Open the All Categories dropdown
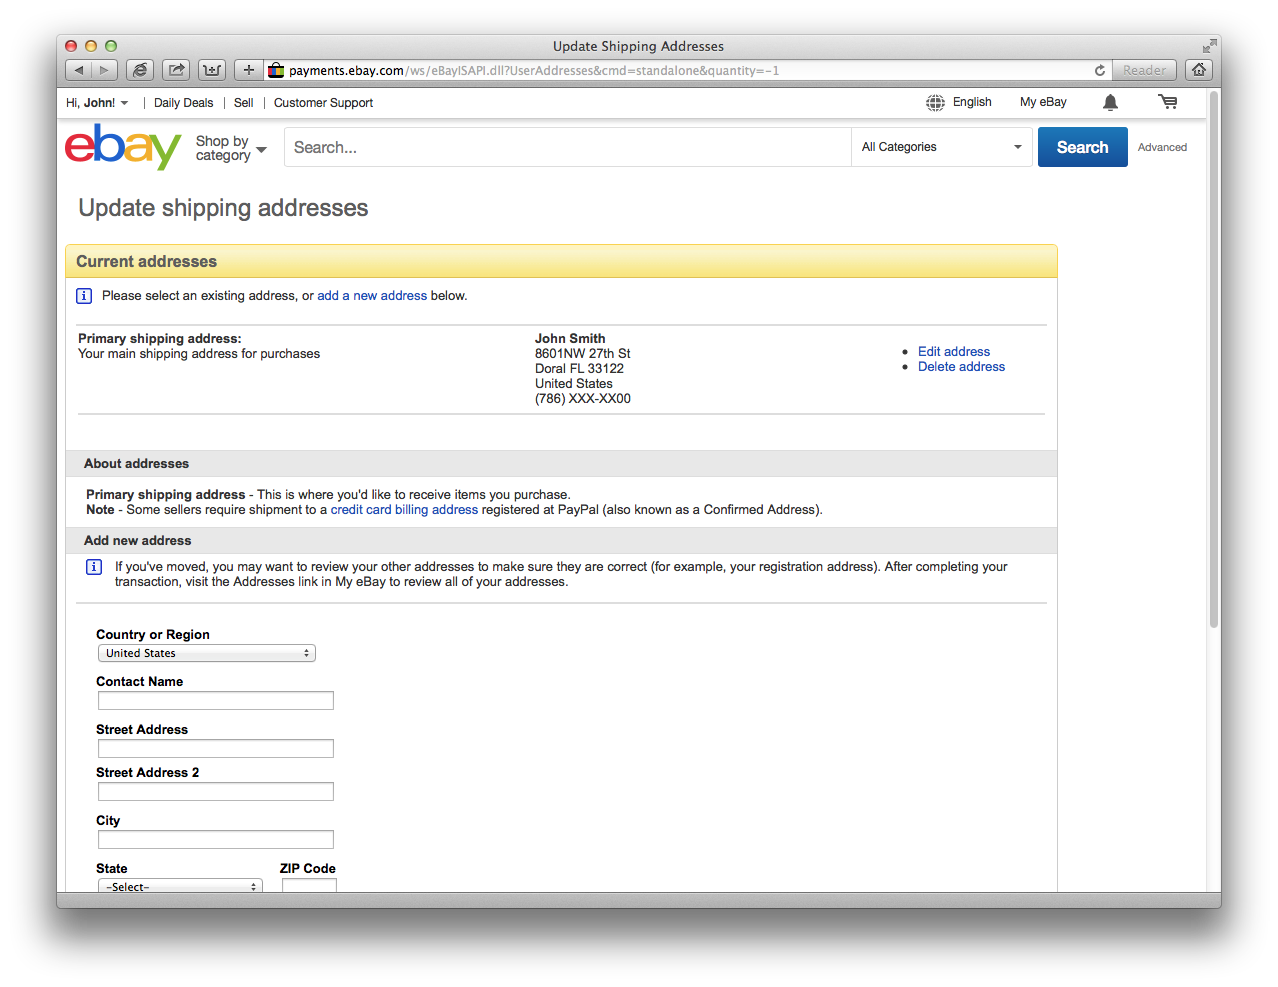This screenshot has height=987, width=1278. 942,147
